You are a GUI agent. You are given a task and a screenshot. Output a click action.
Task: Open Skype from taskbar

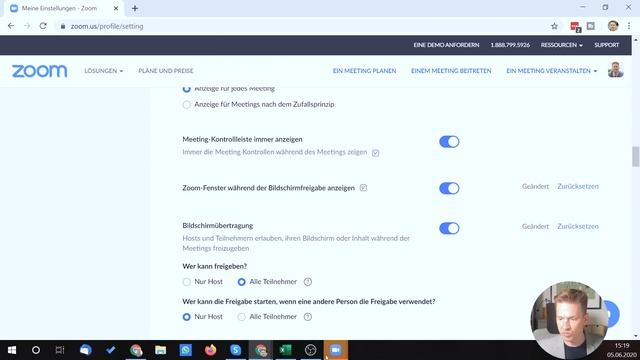click(236, 350)
